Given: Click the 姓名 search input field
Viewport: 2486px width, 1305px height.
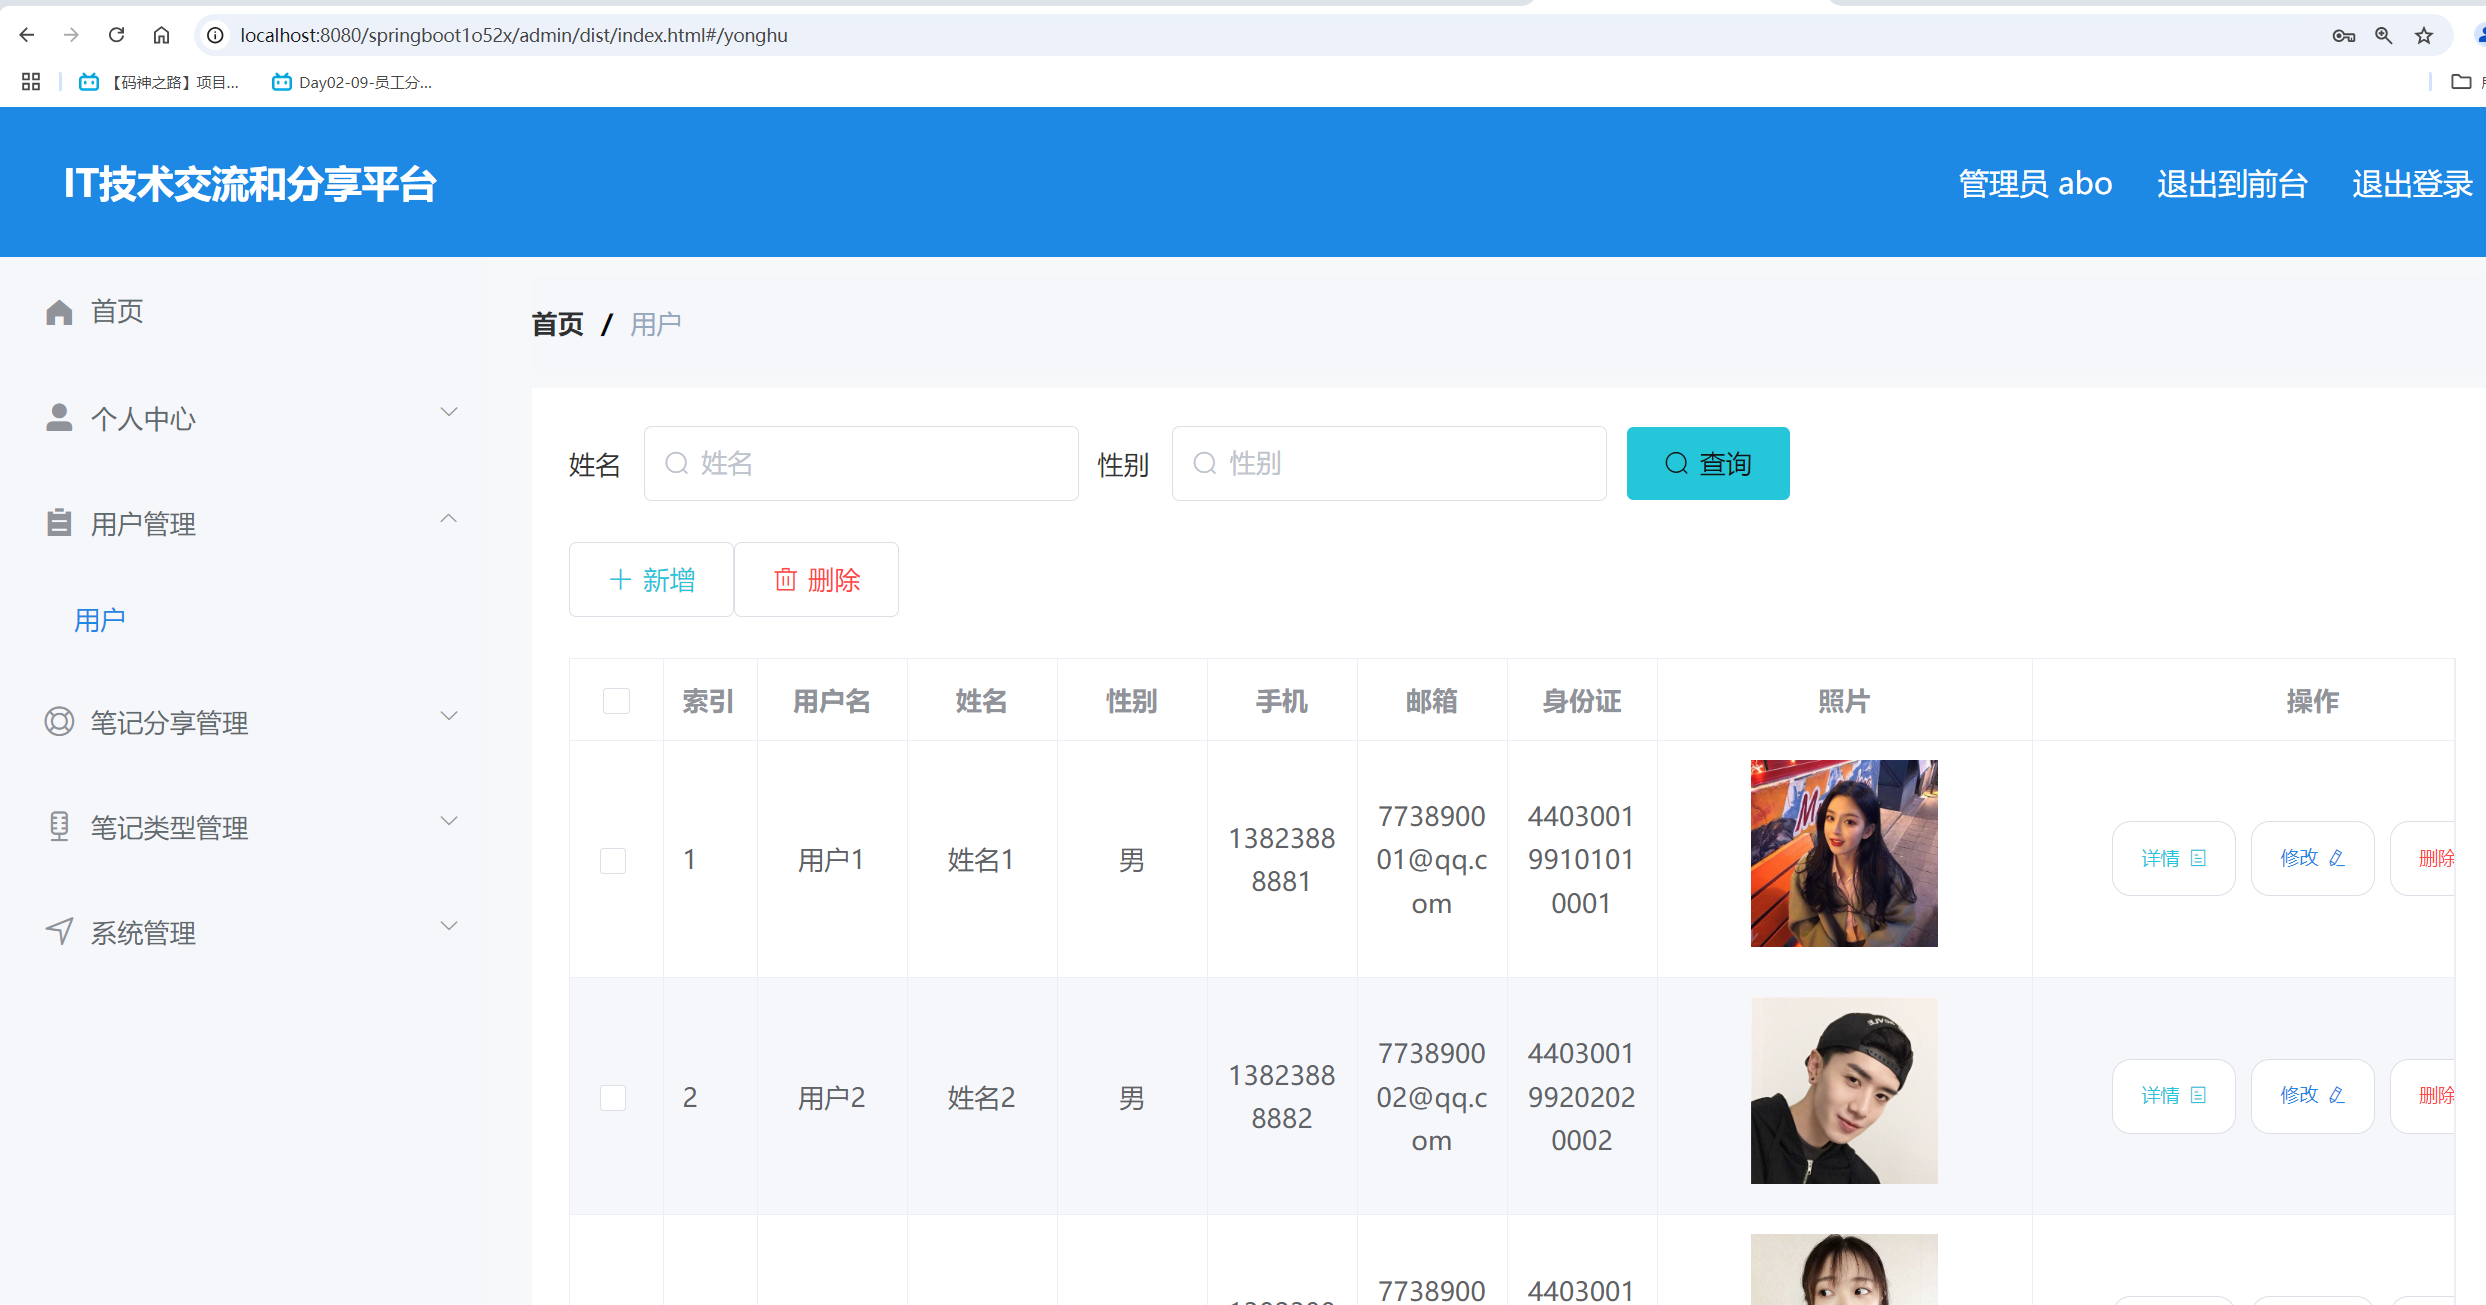Looking at the screenshot, I should click(861, 464).
